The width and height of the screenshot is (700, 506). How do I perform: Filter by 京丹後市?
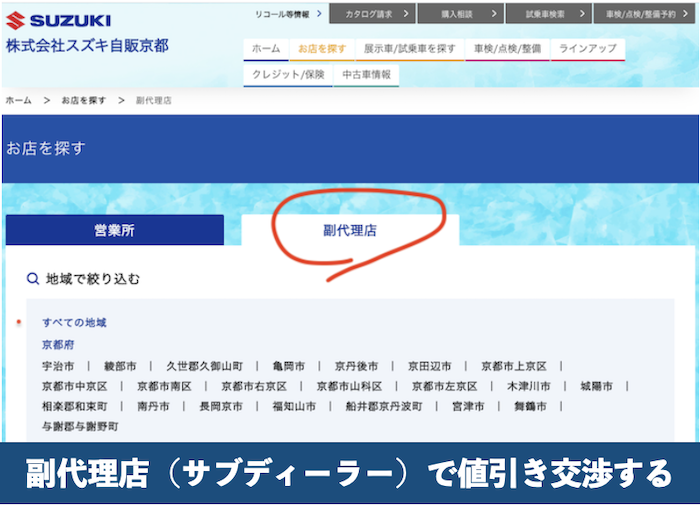coord(356,366)
